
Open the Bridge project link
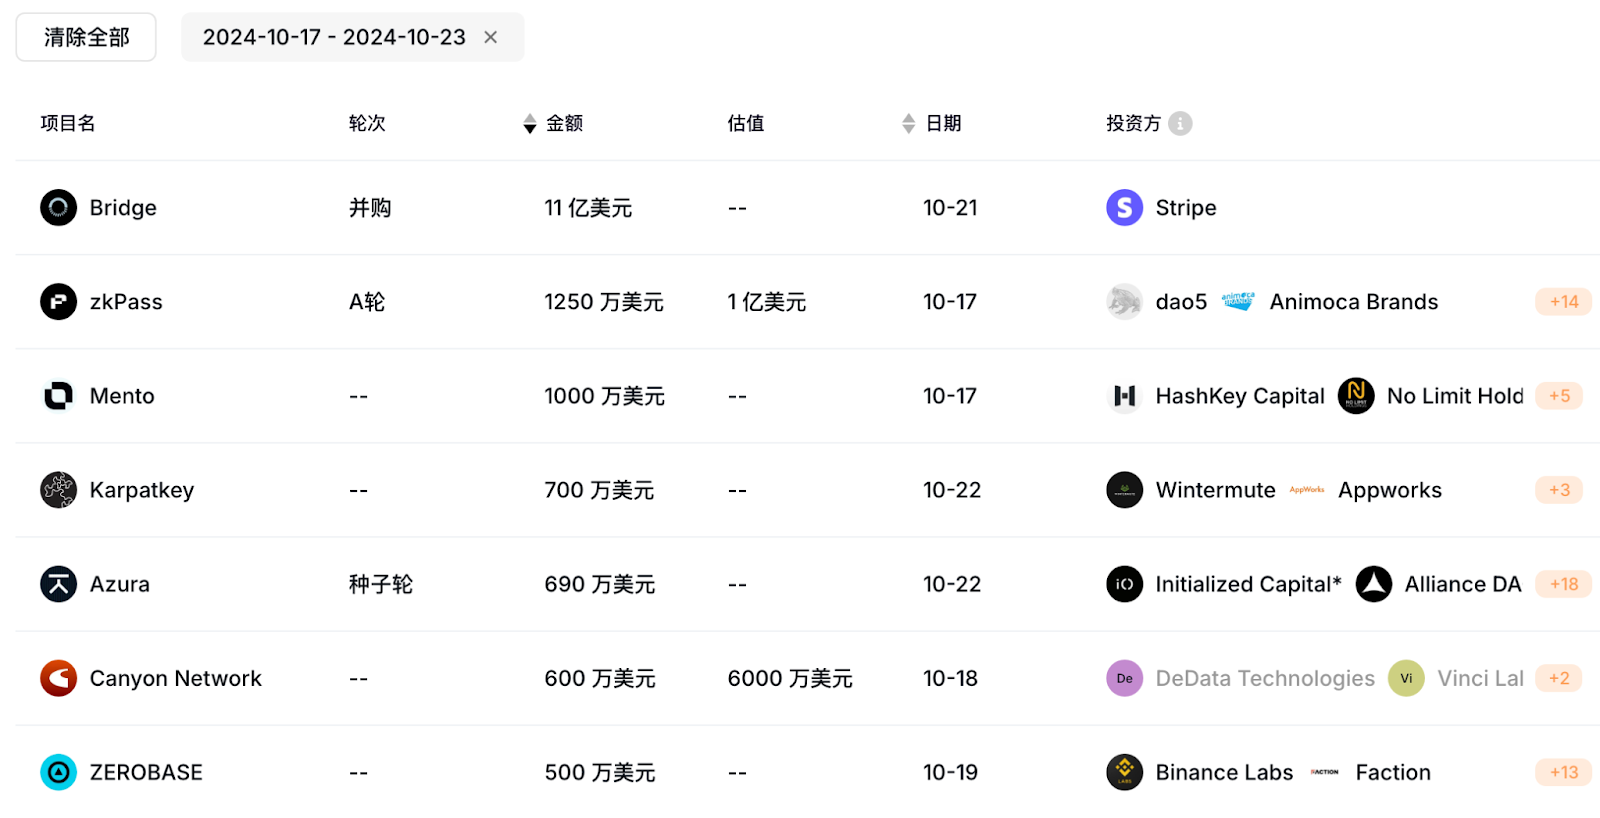click(x=123, y=208)
